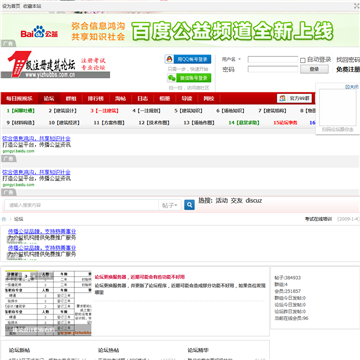Click the blue magnifier search icon

coord(189,205)
